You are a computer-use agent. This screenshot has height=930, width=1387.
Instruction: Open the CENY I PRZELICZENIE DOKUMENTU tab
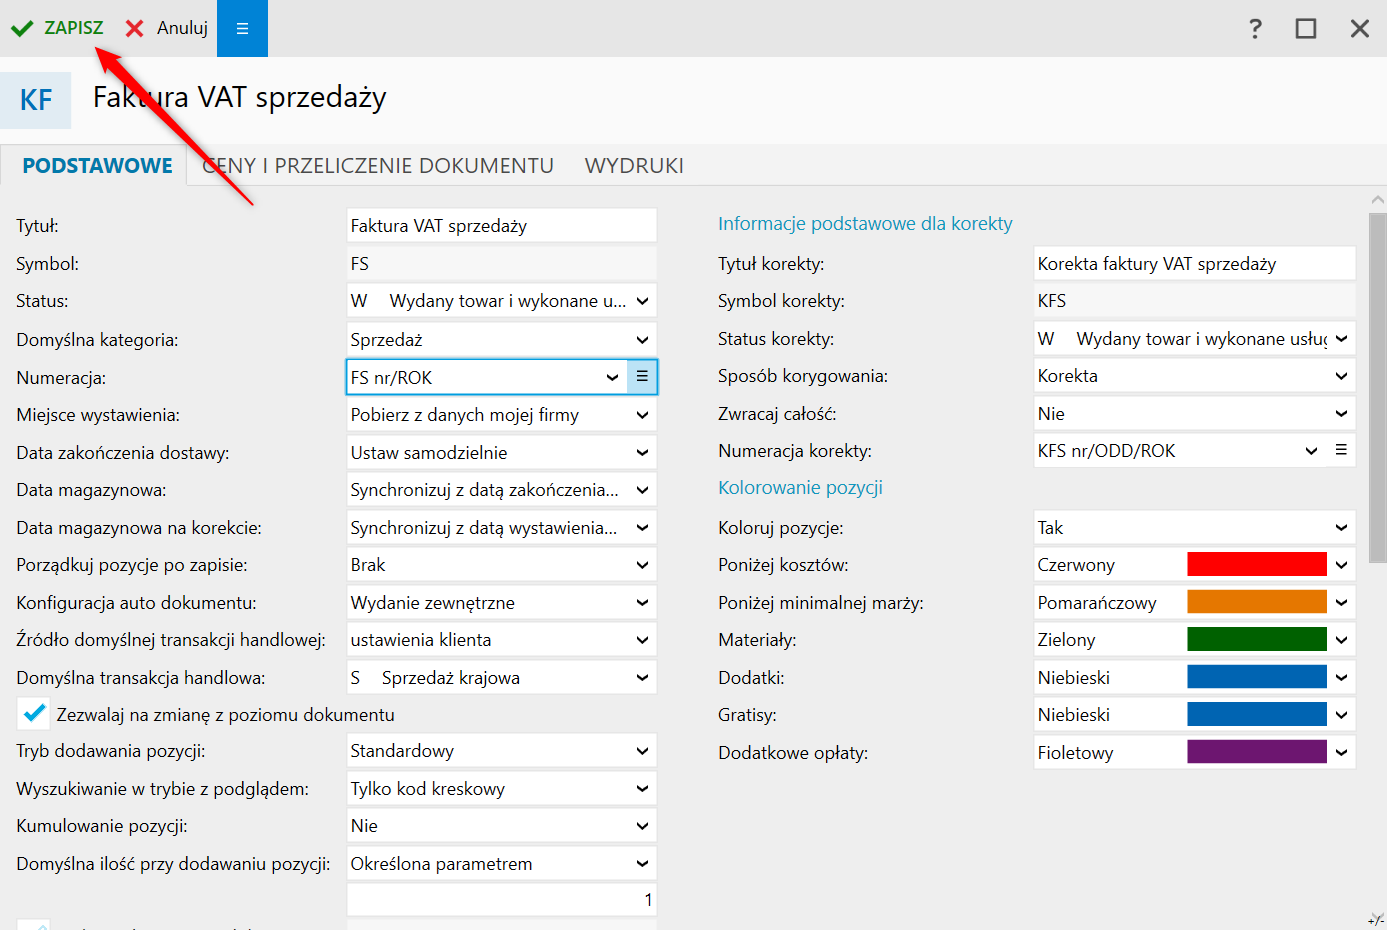click(378, 166)
